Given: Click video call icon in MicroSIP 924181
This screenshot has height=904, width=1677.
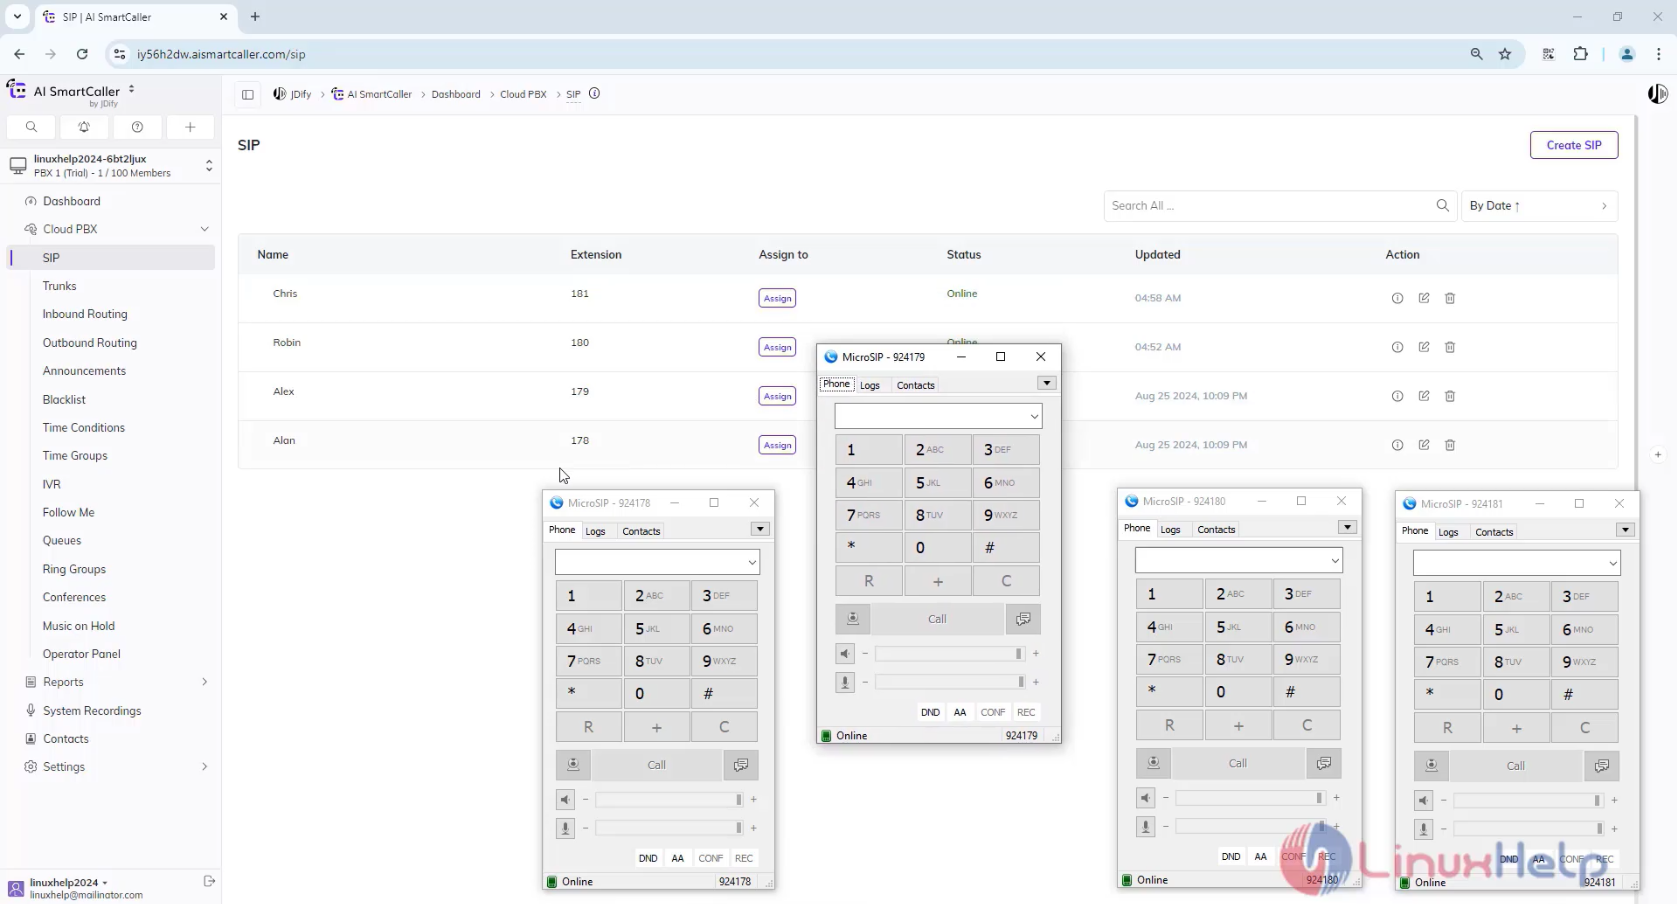Looking at the screenshot, I should 1431,766.
